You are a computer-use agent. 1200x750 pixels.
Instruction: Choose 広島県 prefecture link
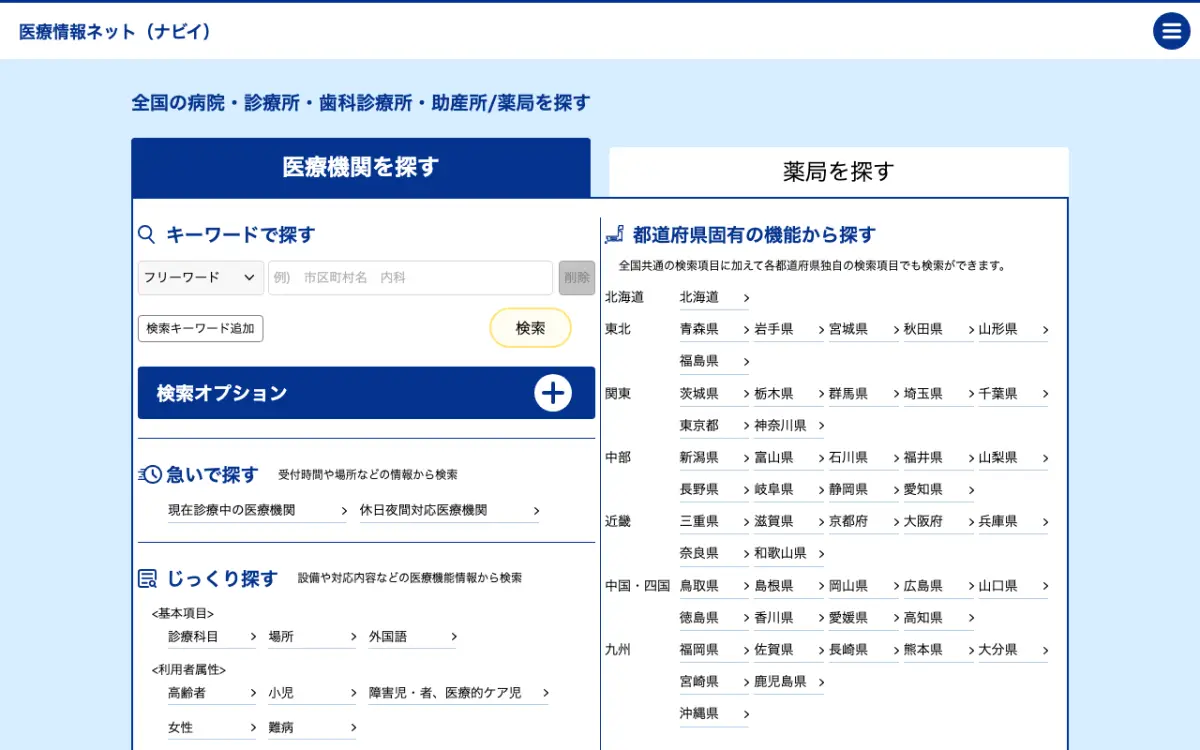click(939, 586)
